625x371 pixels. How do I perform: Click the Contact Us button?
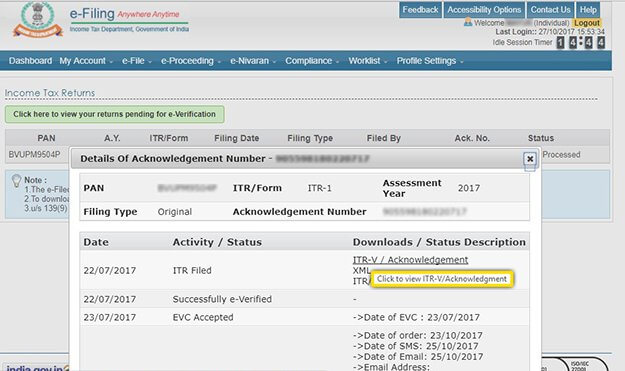click(550, 10)
